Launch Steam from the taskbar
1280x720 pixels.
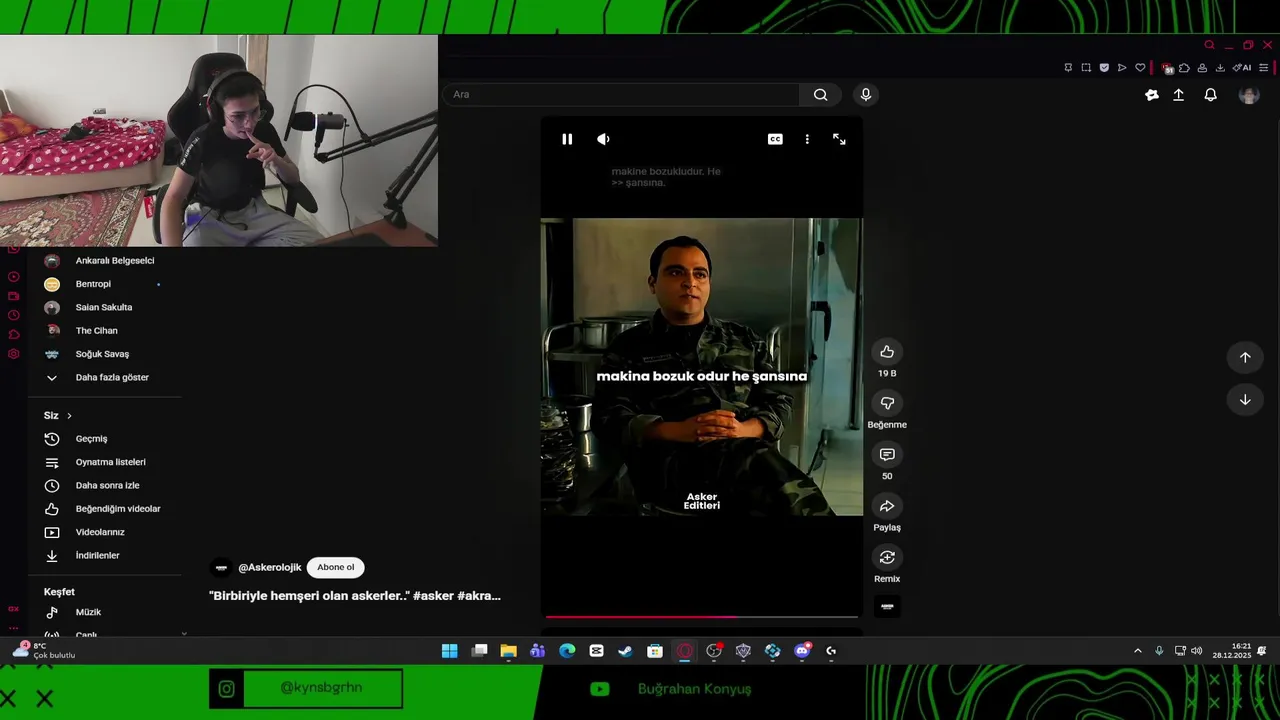(x=625, y=651)
